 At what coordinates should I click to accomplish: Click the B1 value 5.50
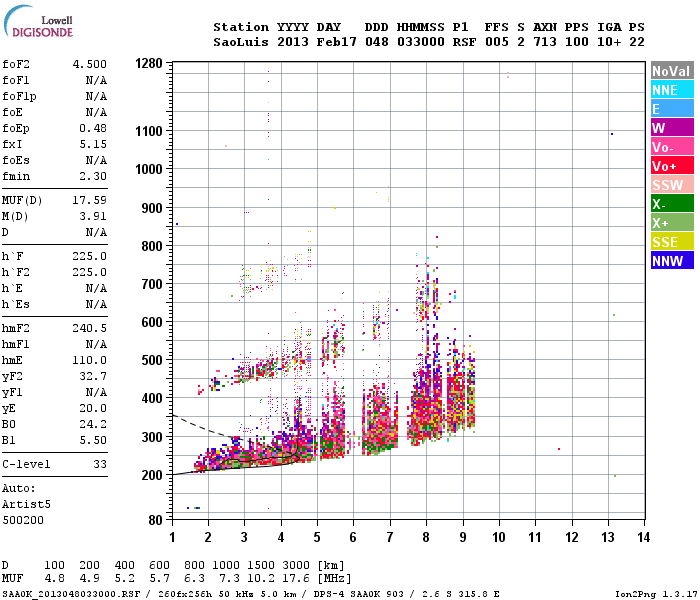[x=93, y=440]
